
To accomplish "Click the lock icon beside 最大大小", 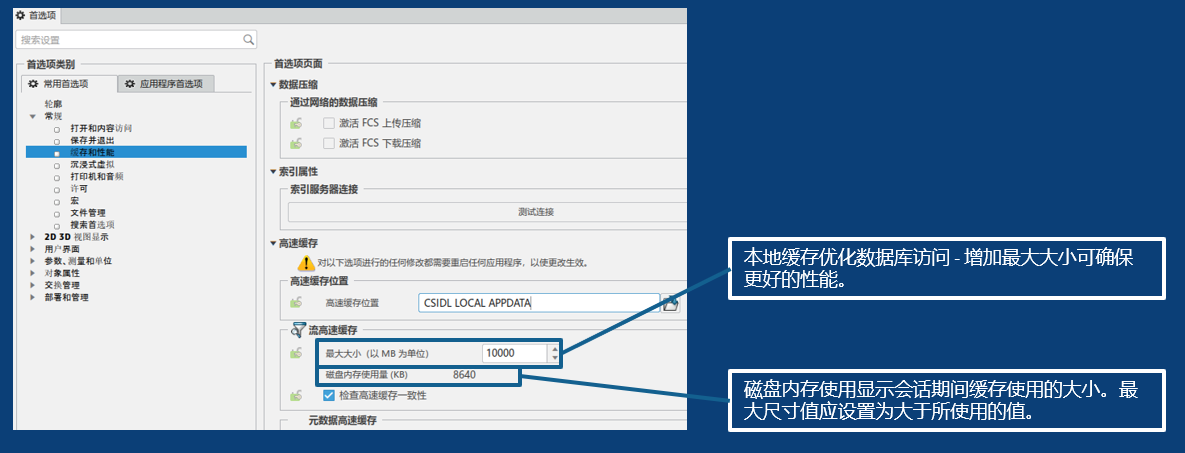I will click(296, 353).
